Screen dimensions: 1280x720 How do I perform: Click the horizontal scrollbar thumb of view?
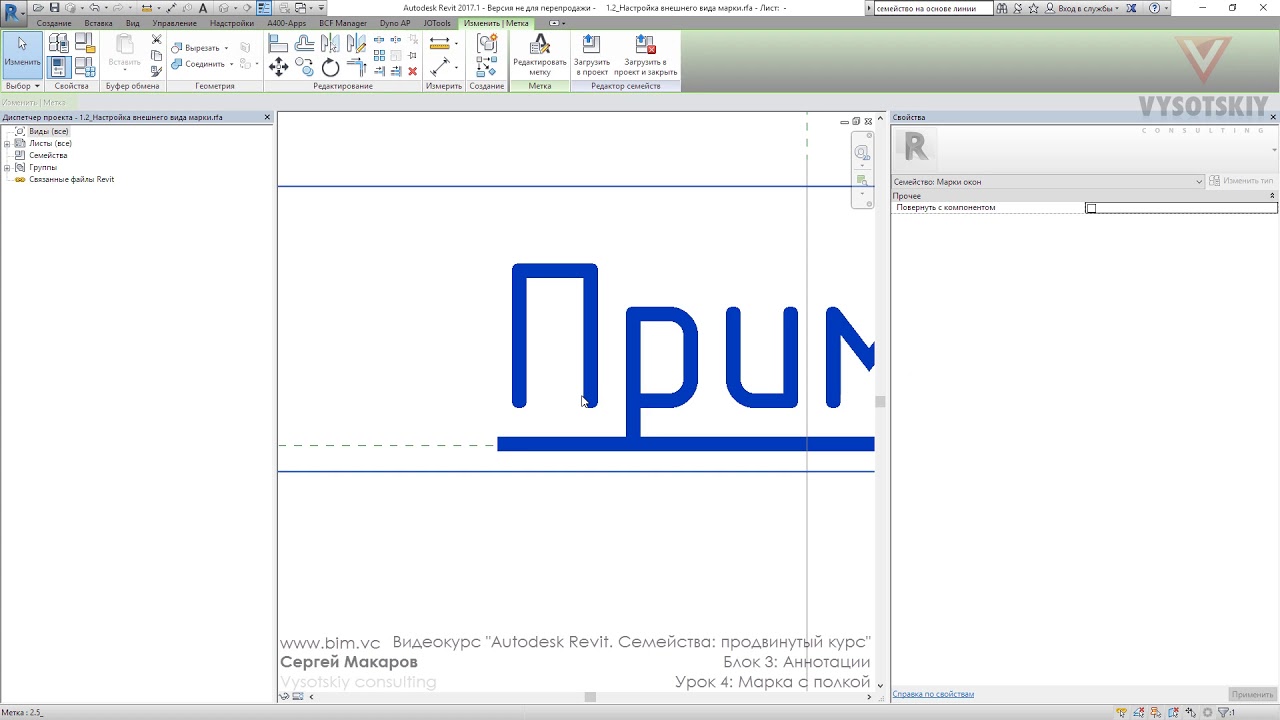pos(590,697)
